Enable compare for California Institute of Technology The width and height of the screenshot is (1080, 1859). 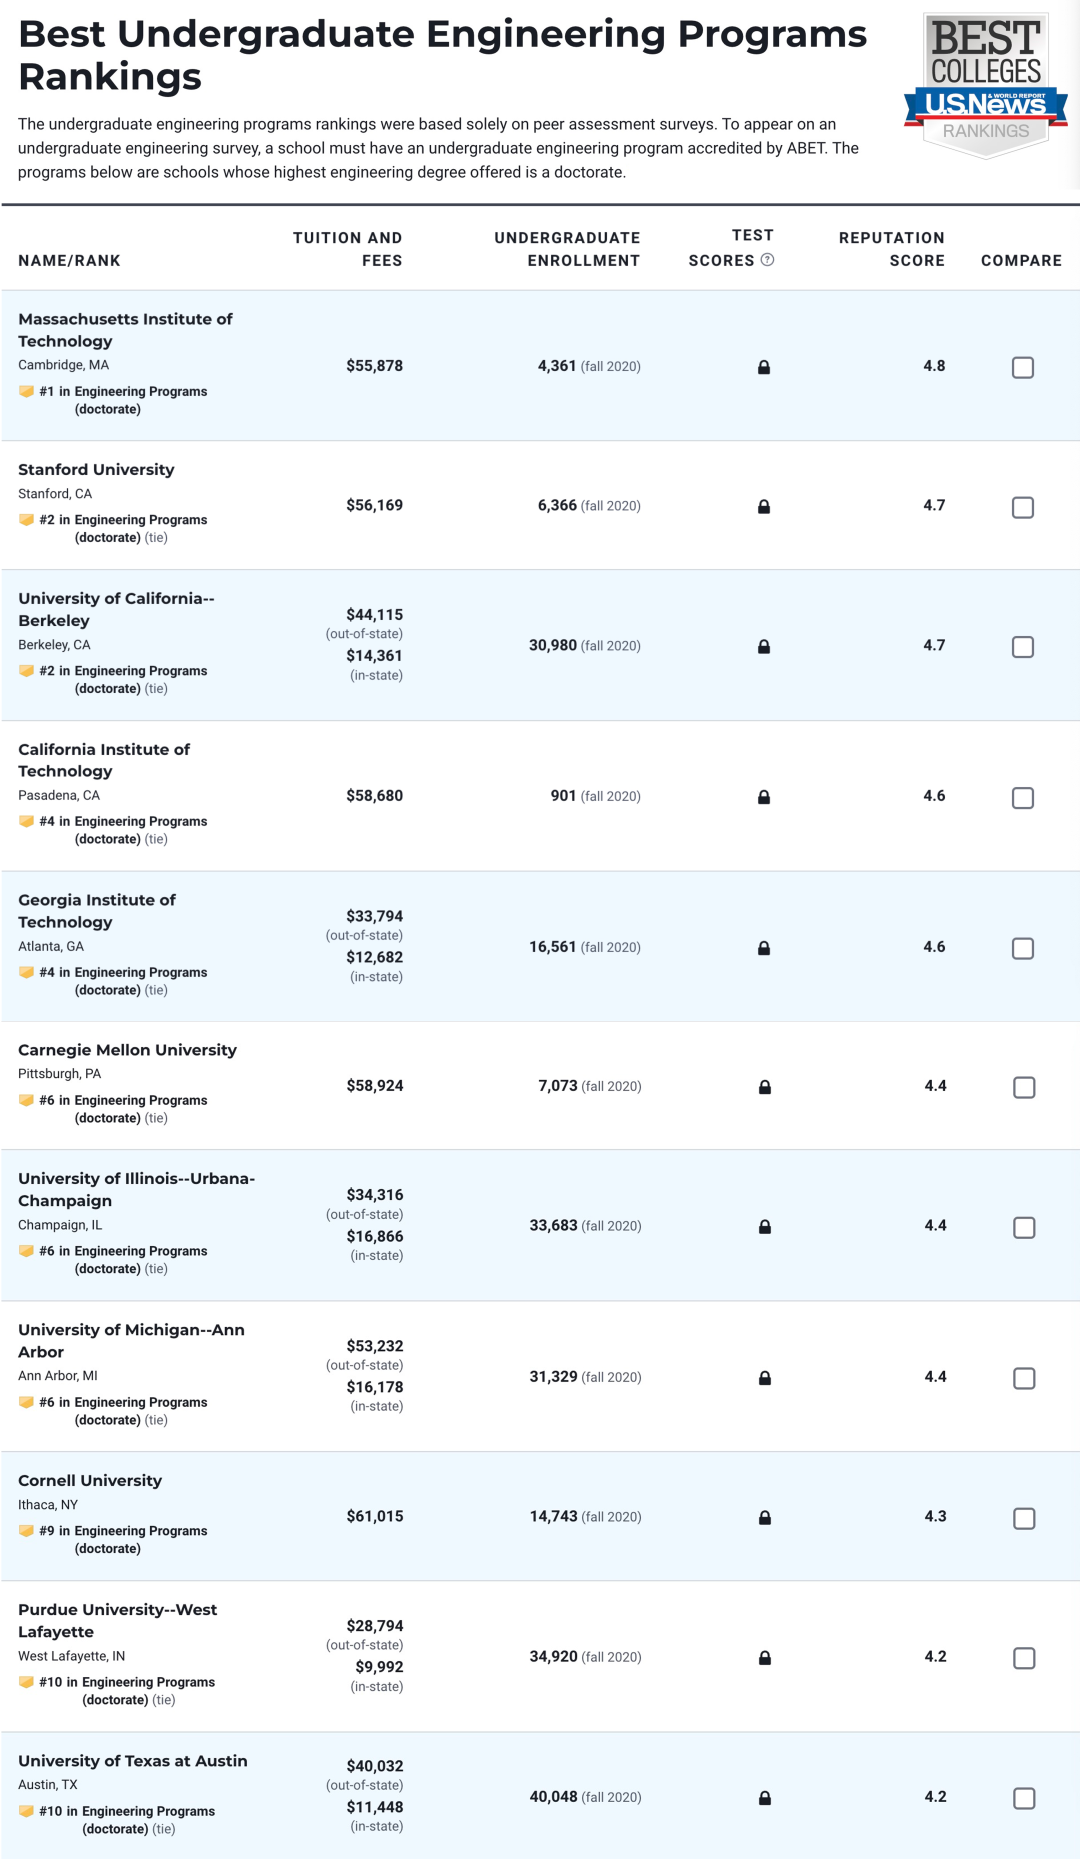point(1023,797)
